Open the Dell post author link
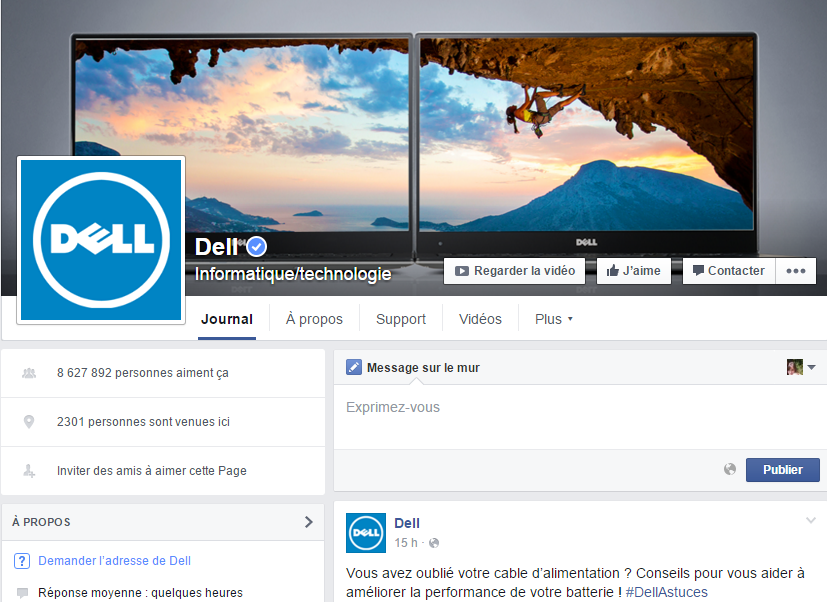Screen dimensions: 827x602 coord(407,523)
